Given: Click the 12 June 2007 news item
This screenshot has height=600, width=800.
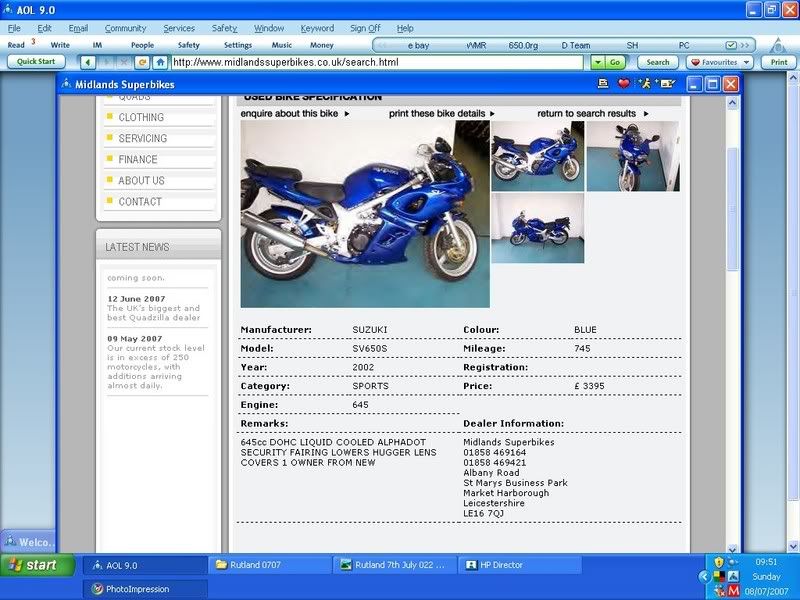Looking at the screenshot, I should click(154, 308).
